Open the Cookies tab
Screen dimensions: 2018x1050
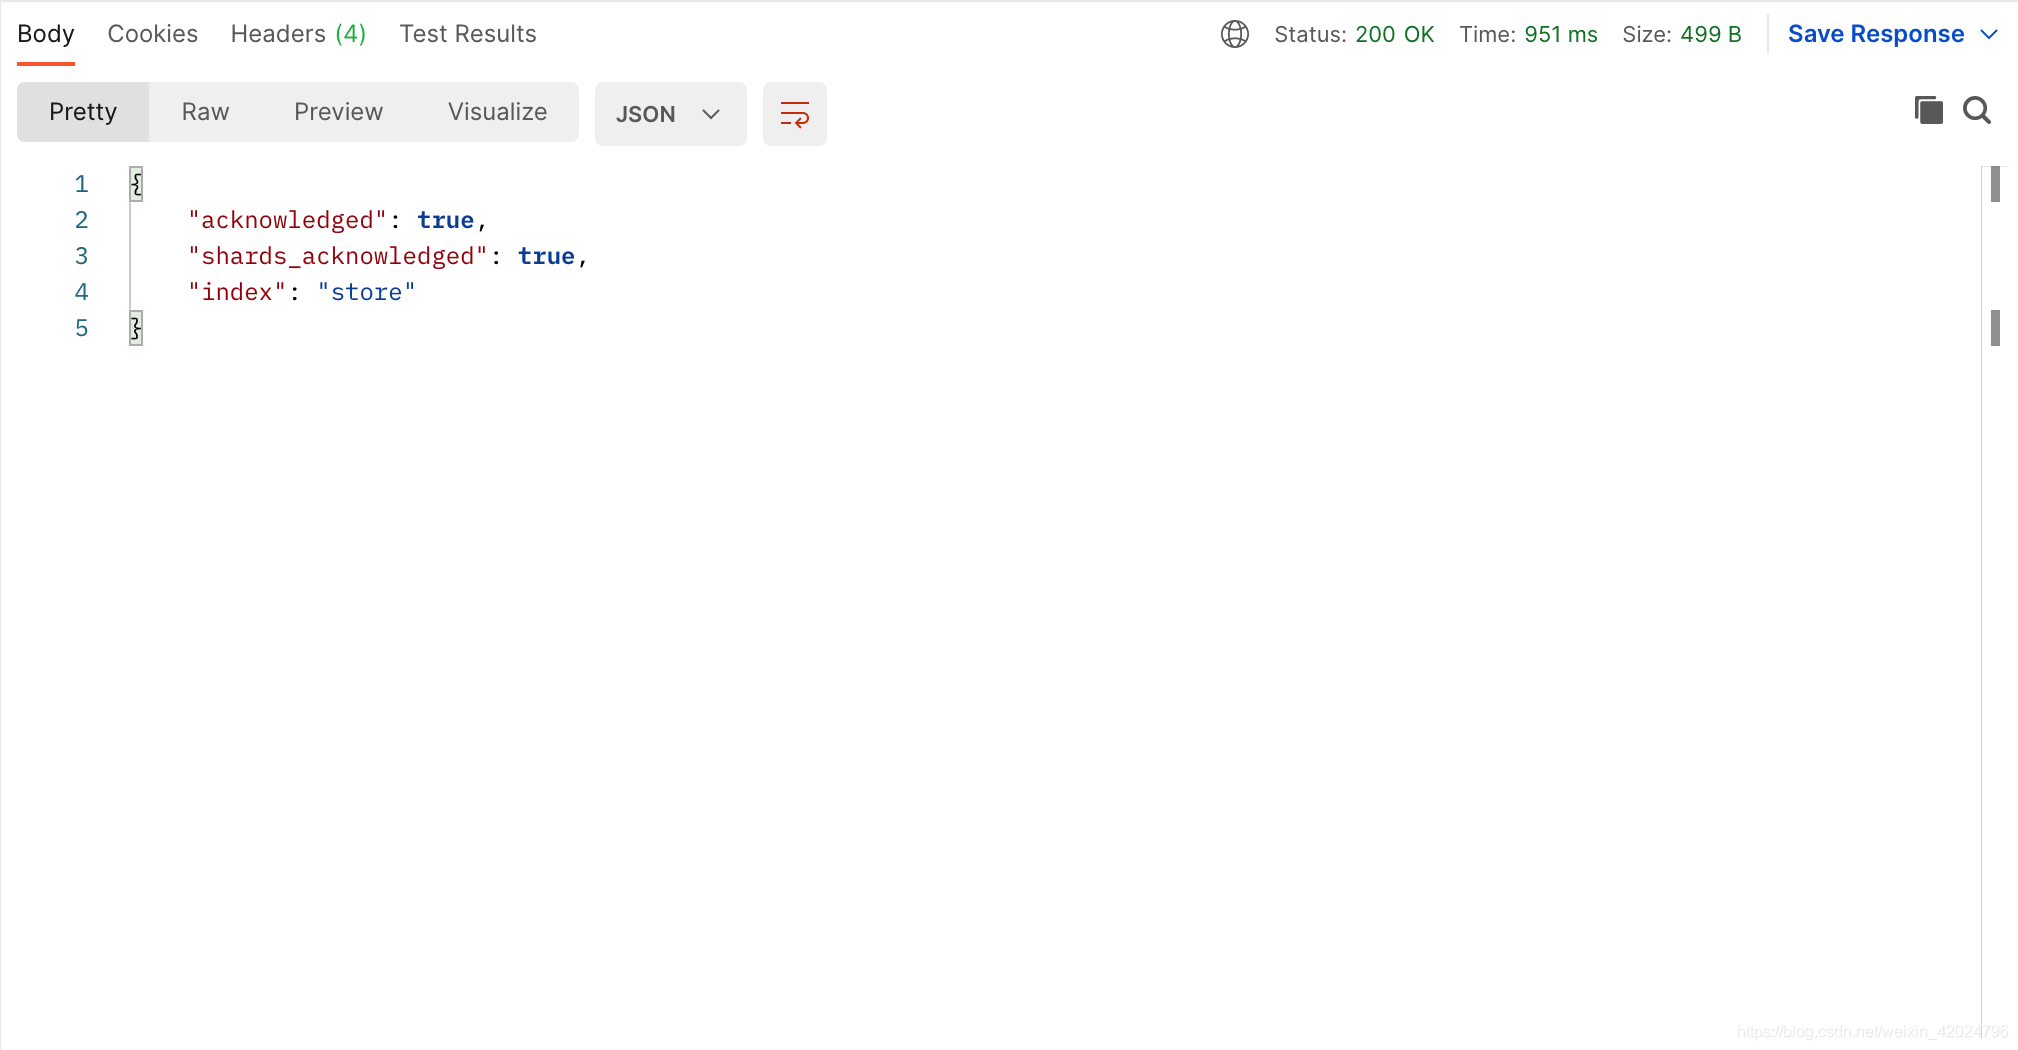pos(153,34)
